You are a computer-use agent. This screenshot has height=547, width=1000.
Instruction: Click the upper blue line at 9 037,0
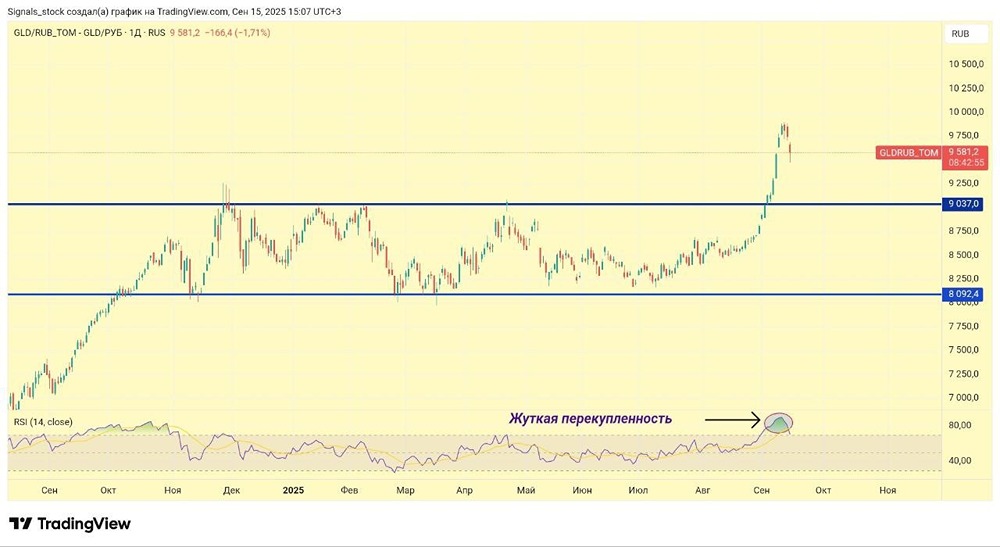(474, 205)
